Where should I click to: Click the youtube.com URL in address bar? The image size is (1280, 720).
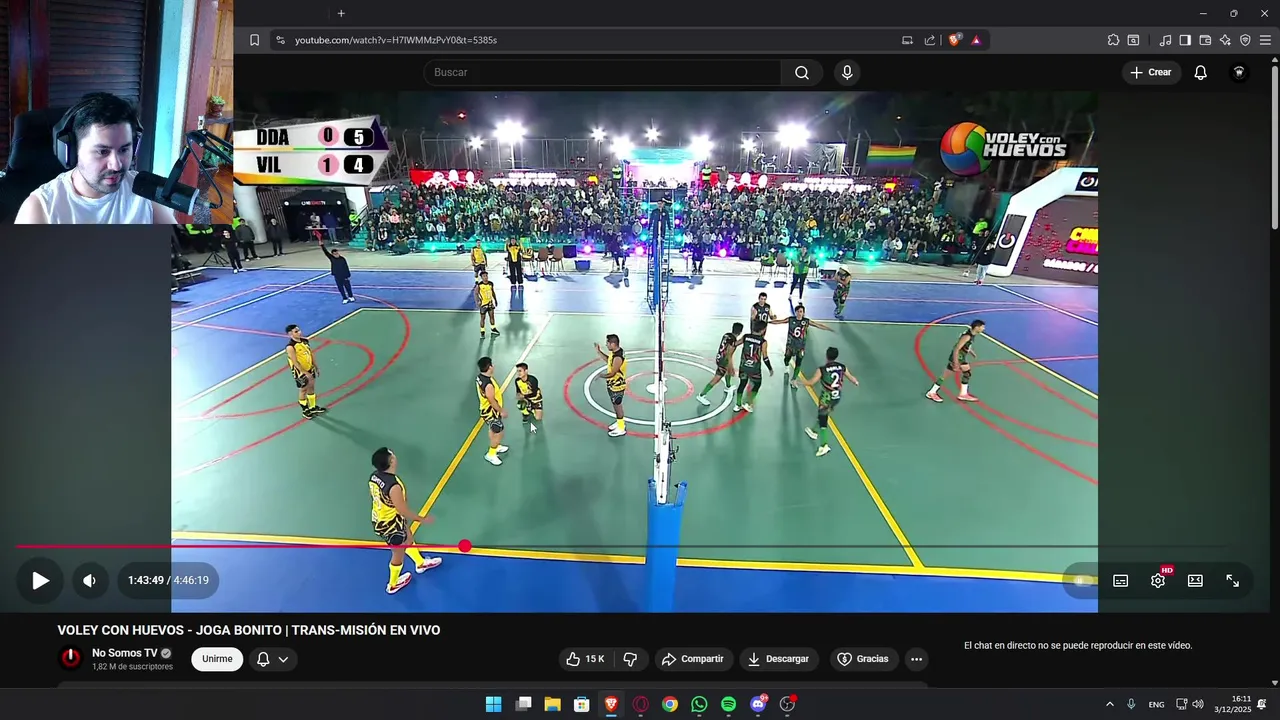396,40
